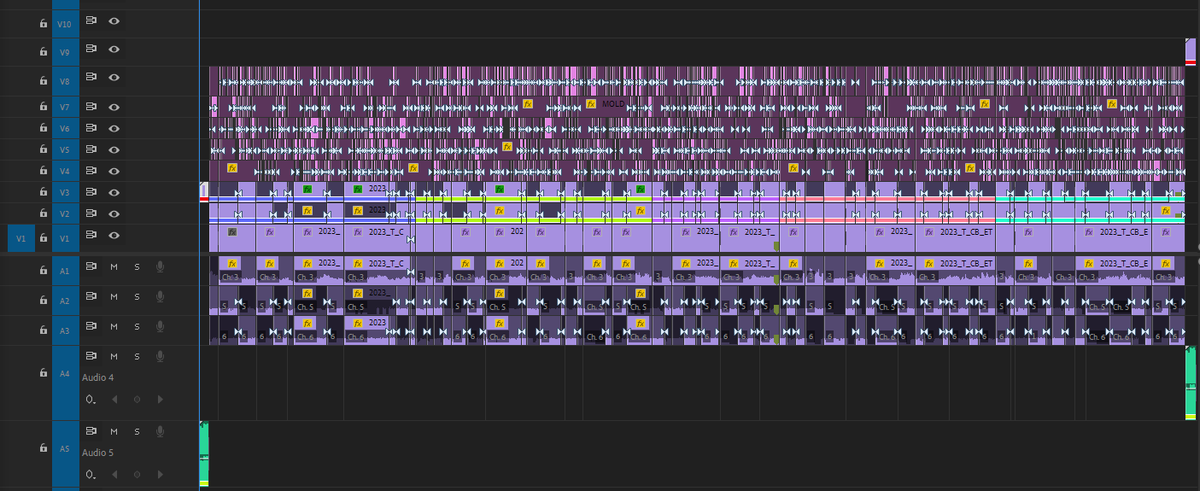Lock the Audio 4 track
1200x491 pixels.
click(43, 373)
